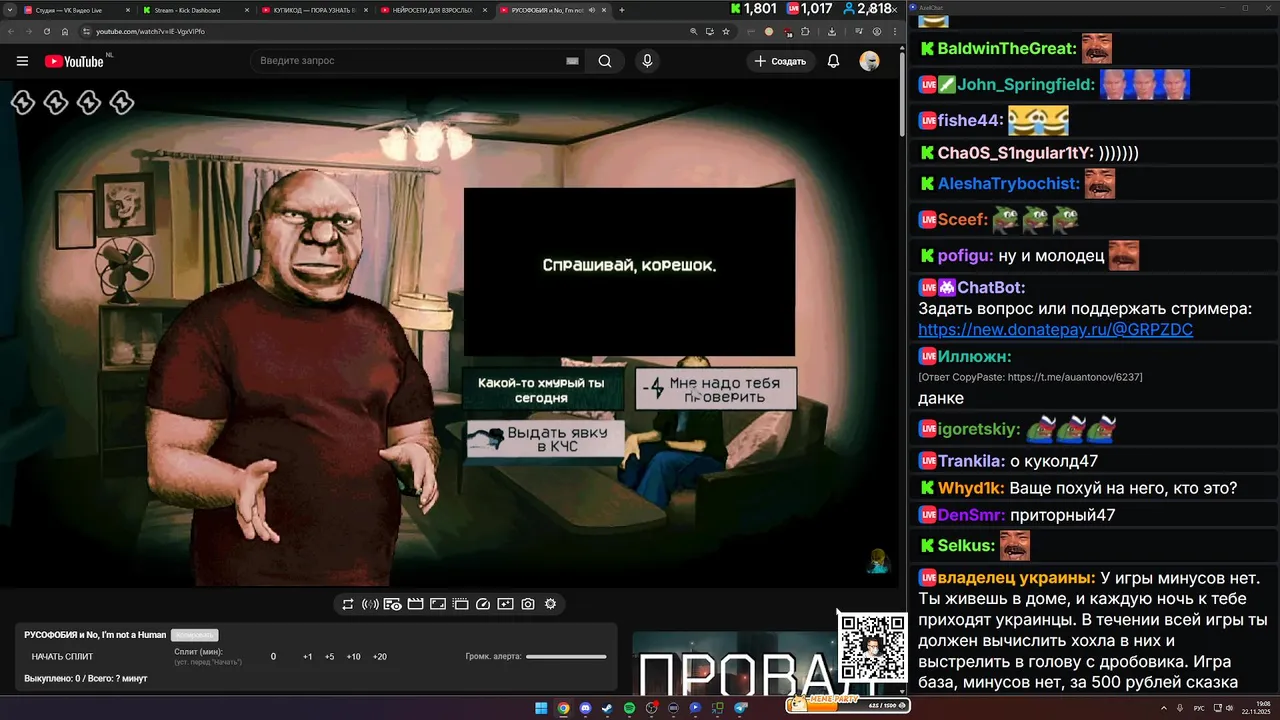Go to YouTube home via logo
Viewport: 1280px width, 720px height.
pos(74,61)
